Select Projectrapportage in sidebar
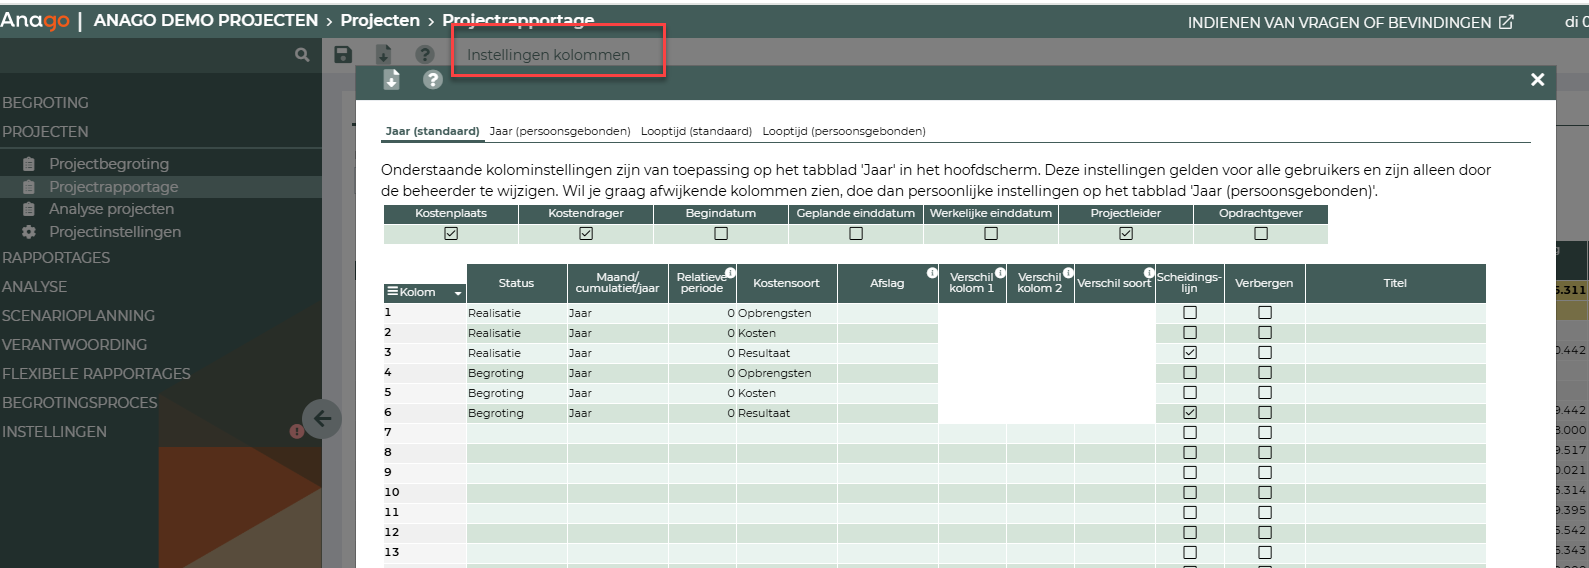 tap(113, 187)
